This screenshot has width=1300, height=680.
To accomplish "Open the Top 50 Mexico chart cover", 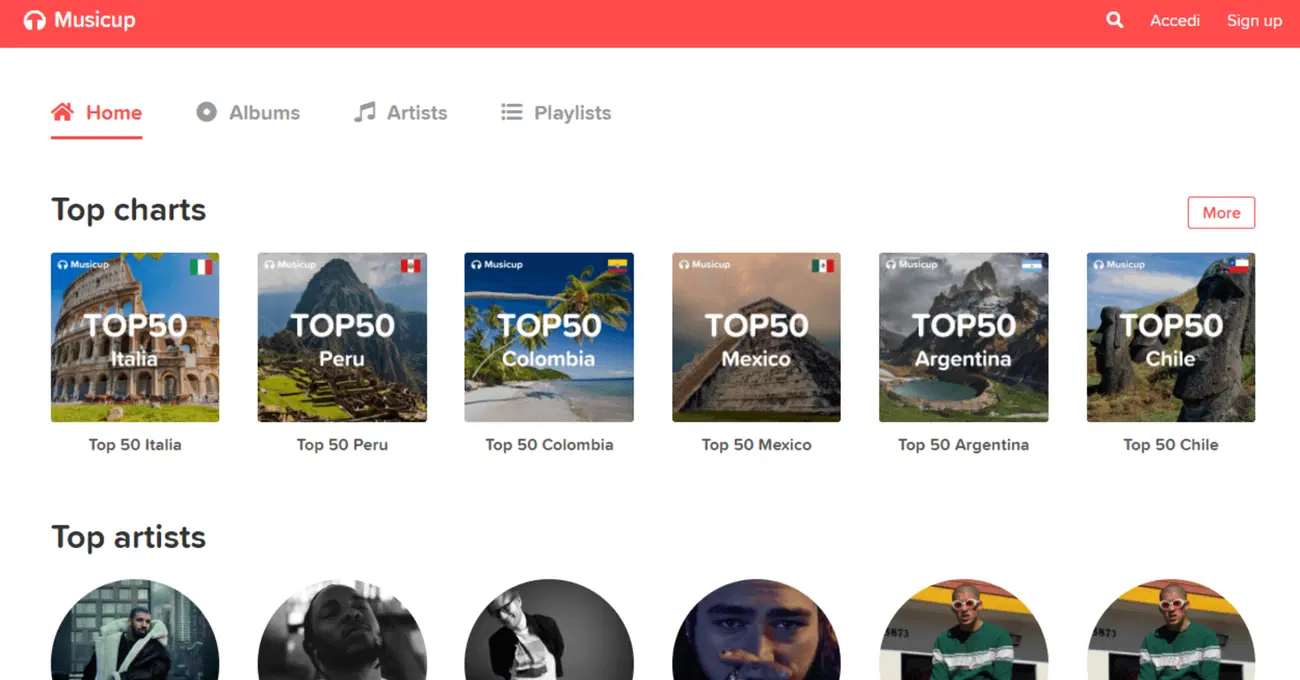I will tap(756, 337).
